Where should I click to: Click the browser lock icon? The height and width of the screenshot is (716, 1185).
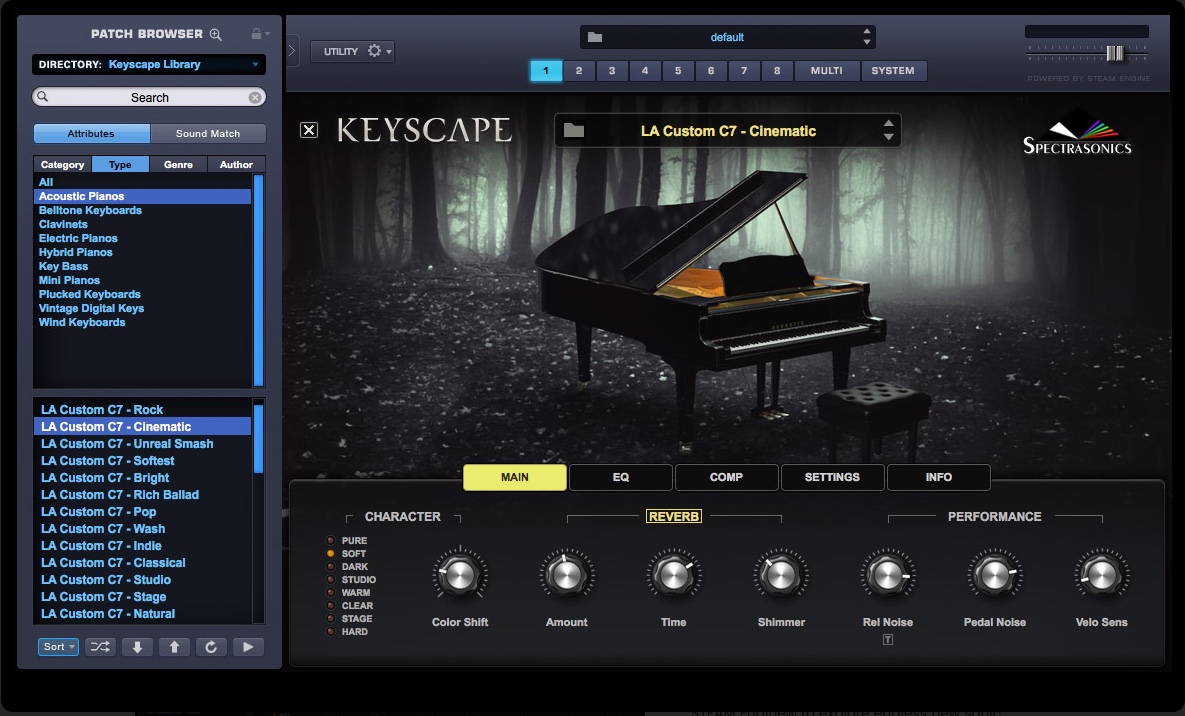tap(257, 34)
